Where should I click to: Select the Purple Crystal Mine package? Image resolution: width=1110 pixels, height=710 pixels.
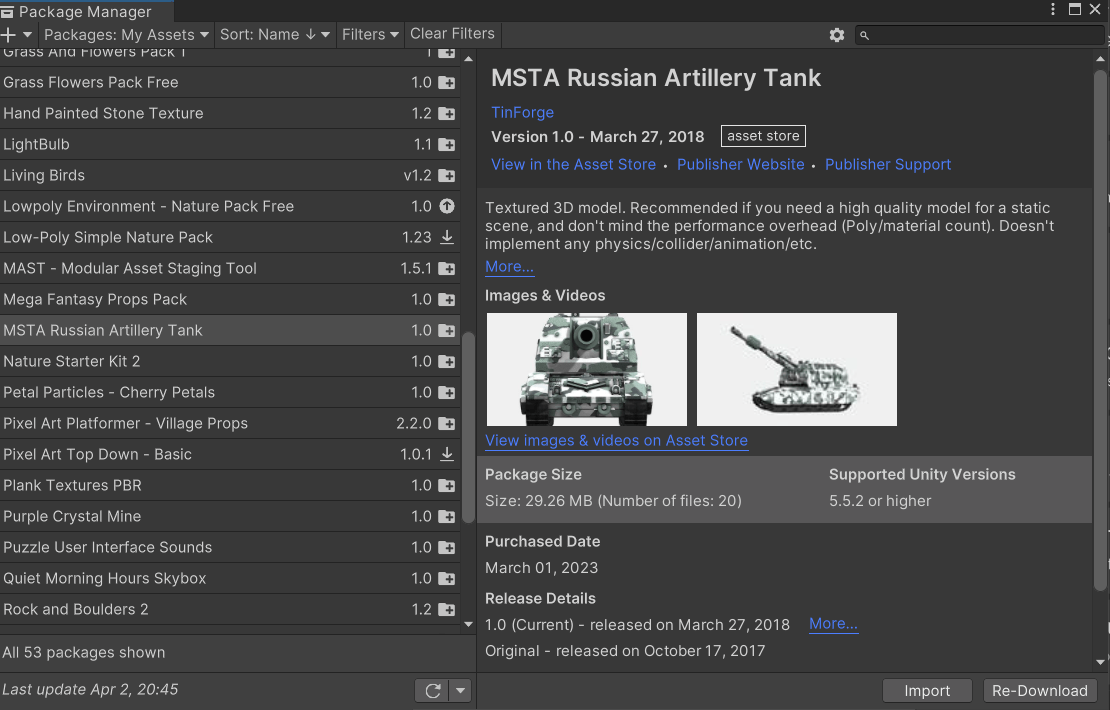(x=229, y=517)
